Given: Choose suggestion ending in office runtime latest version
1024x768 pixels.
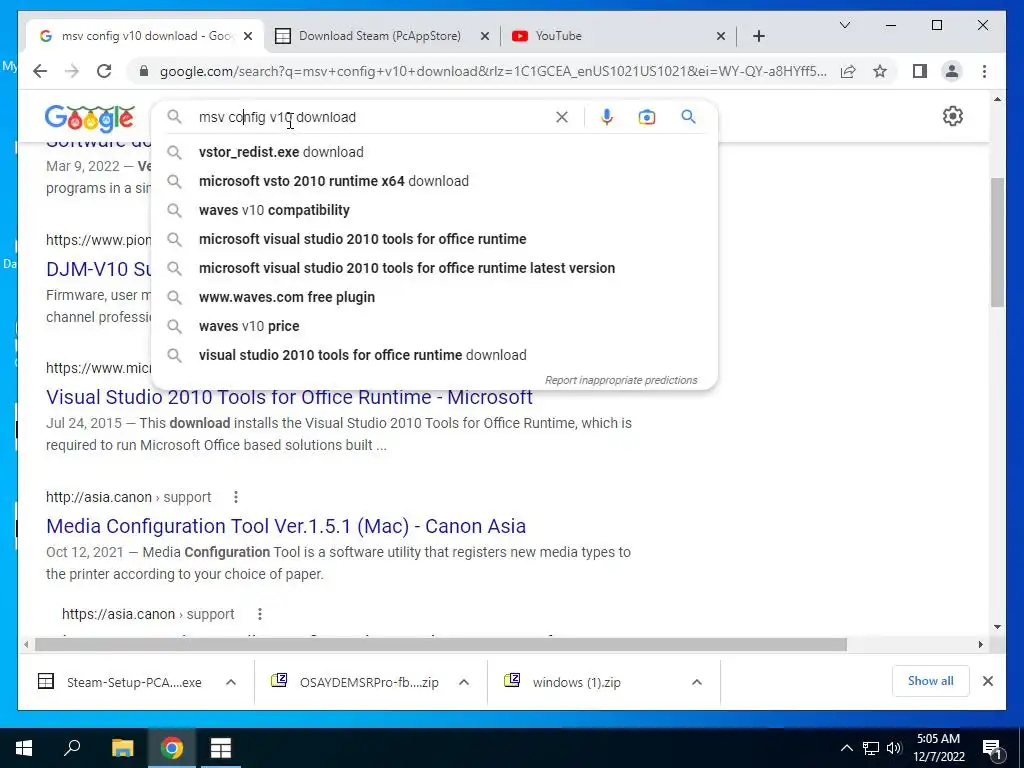Looking at the screenshot, I should pos(434,268).
